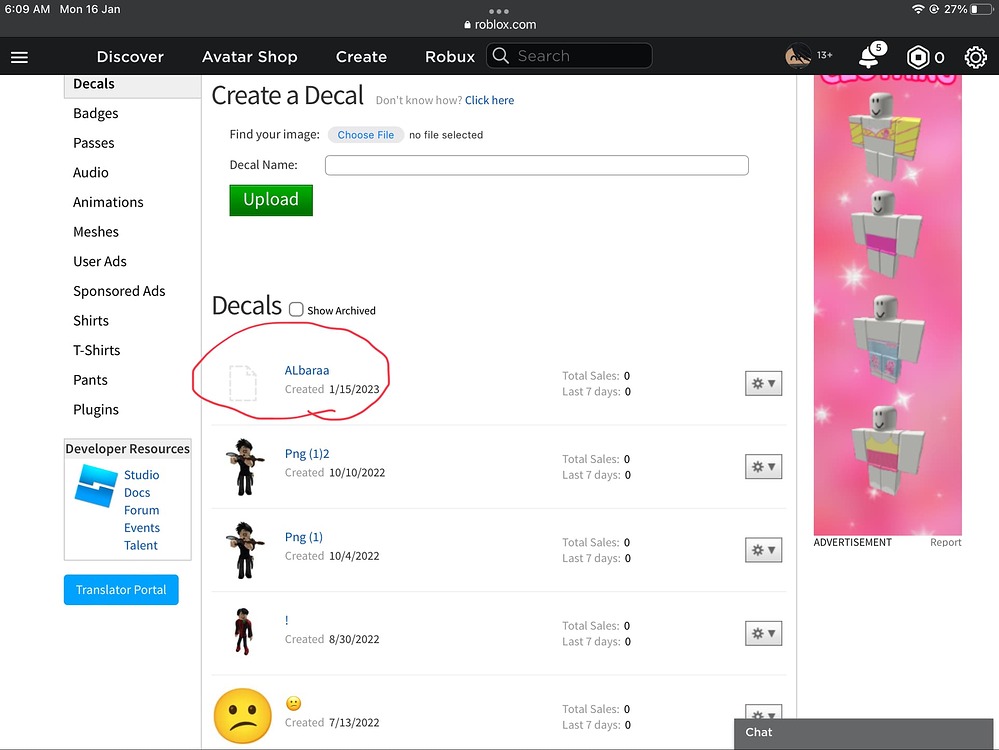999x750 pixels.
Task: Click the search magnifier icon
Action: (501, 56)
